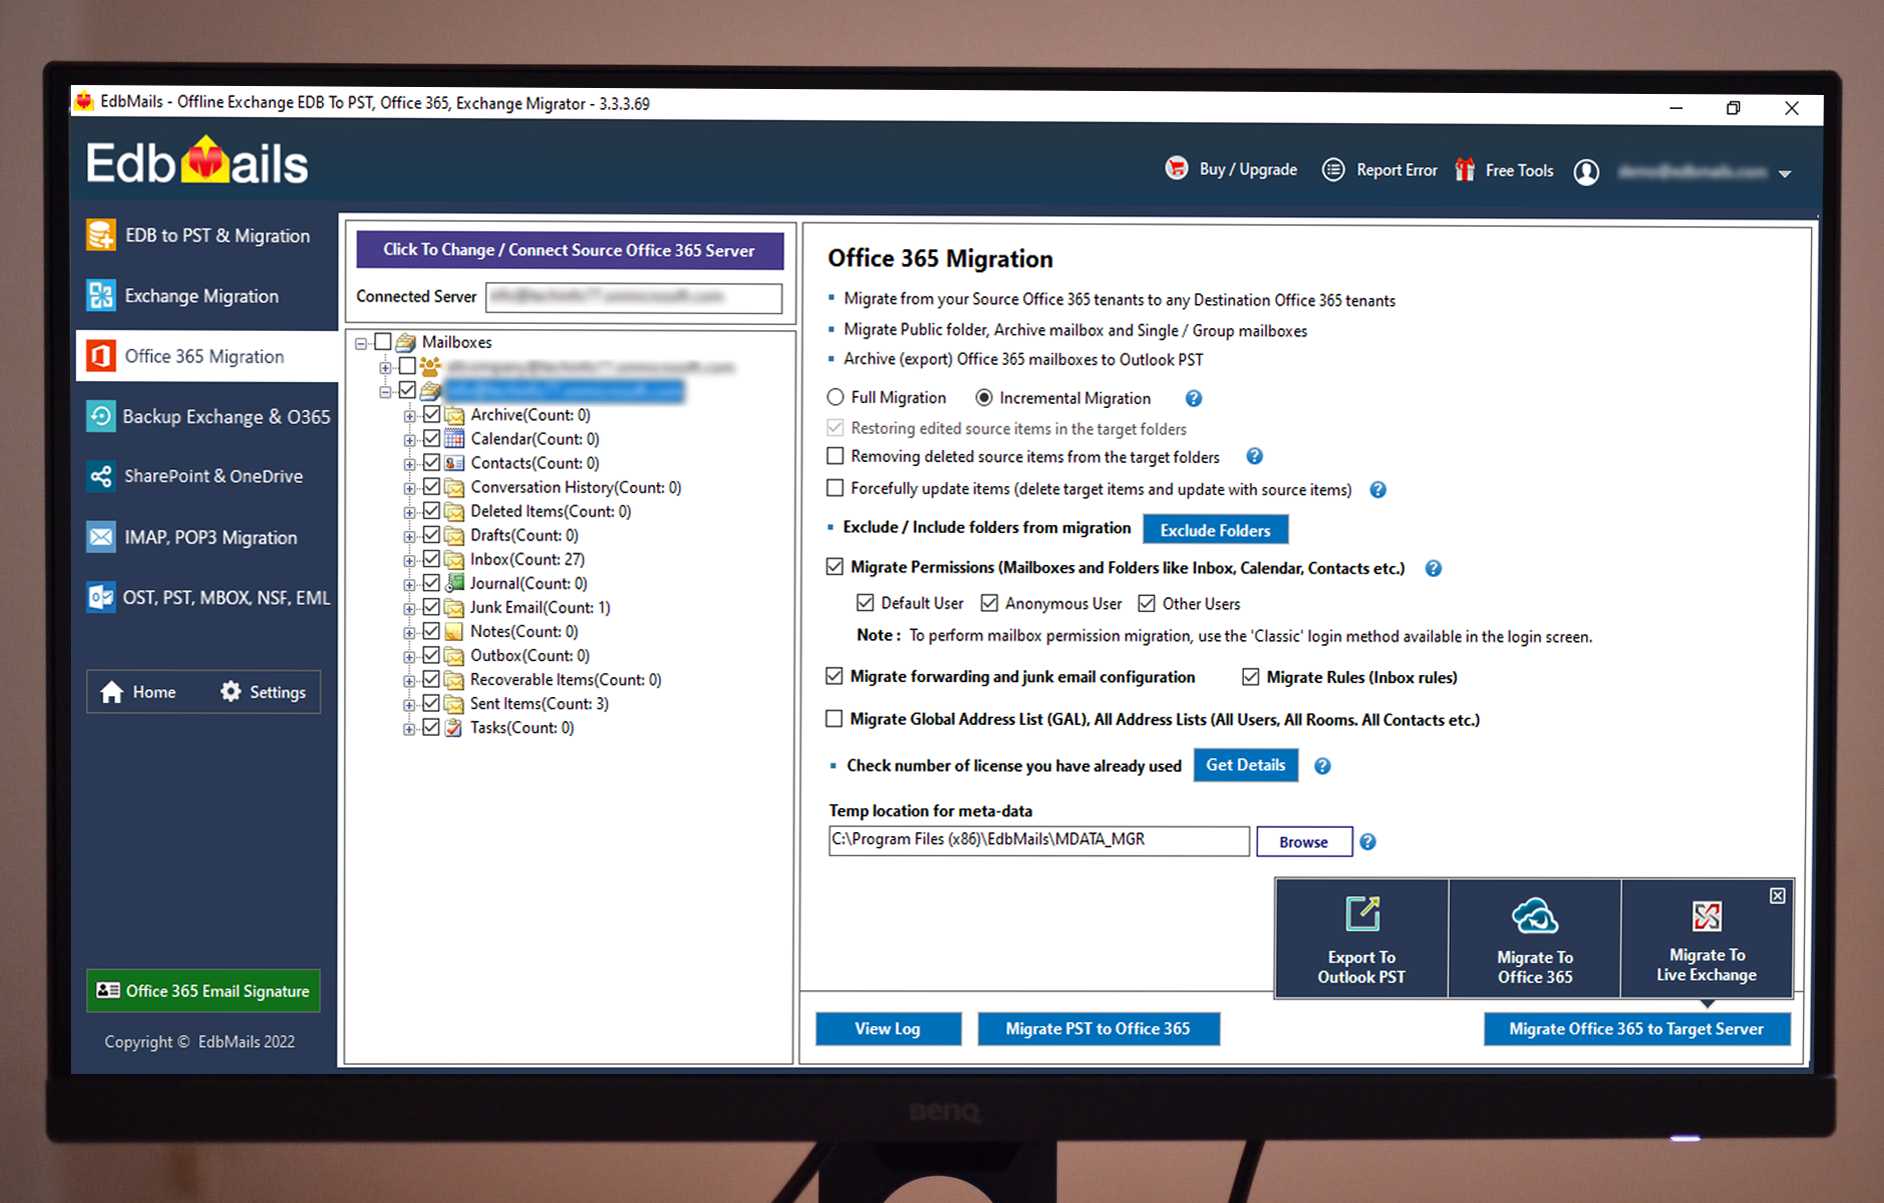Viewport: 1884px width, 1203px height.
Task: Enable forcefully update items checkbox
Action: tap(835, 488)
